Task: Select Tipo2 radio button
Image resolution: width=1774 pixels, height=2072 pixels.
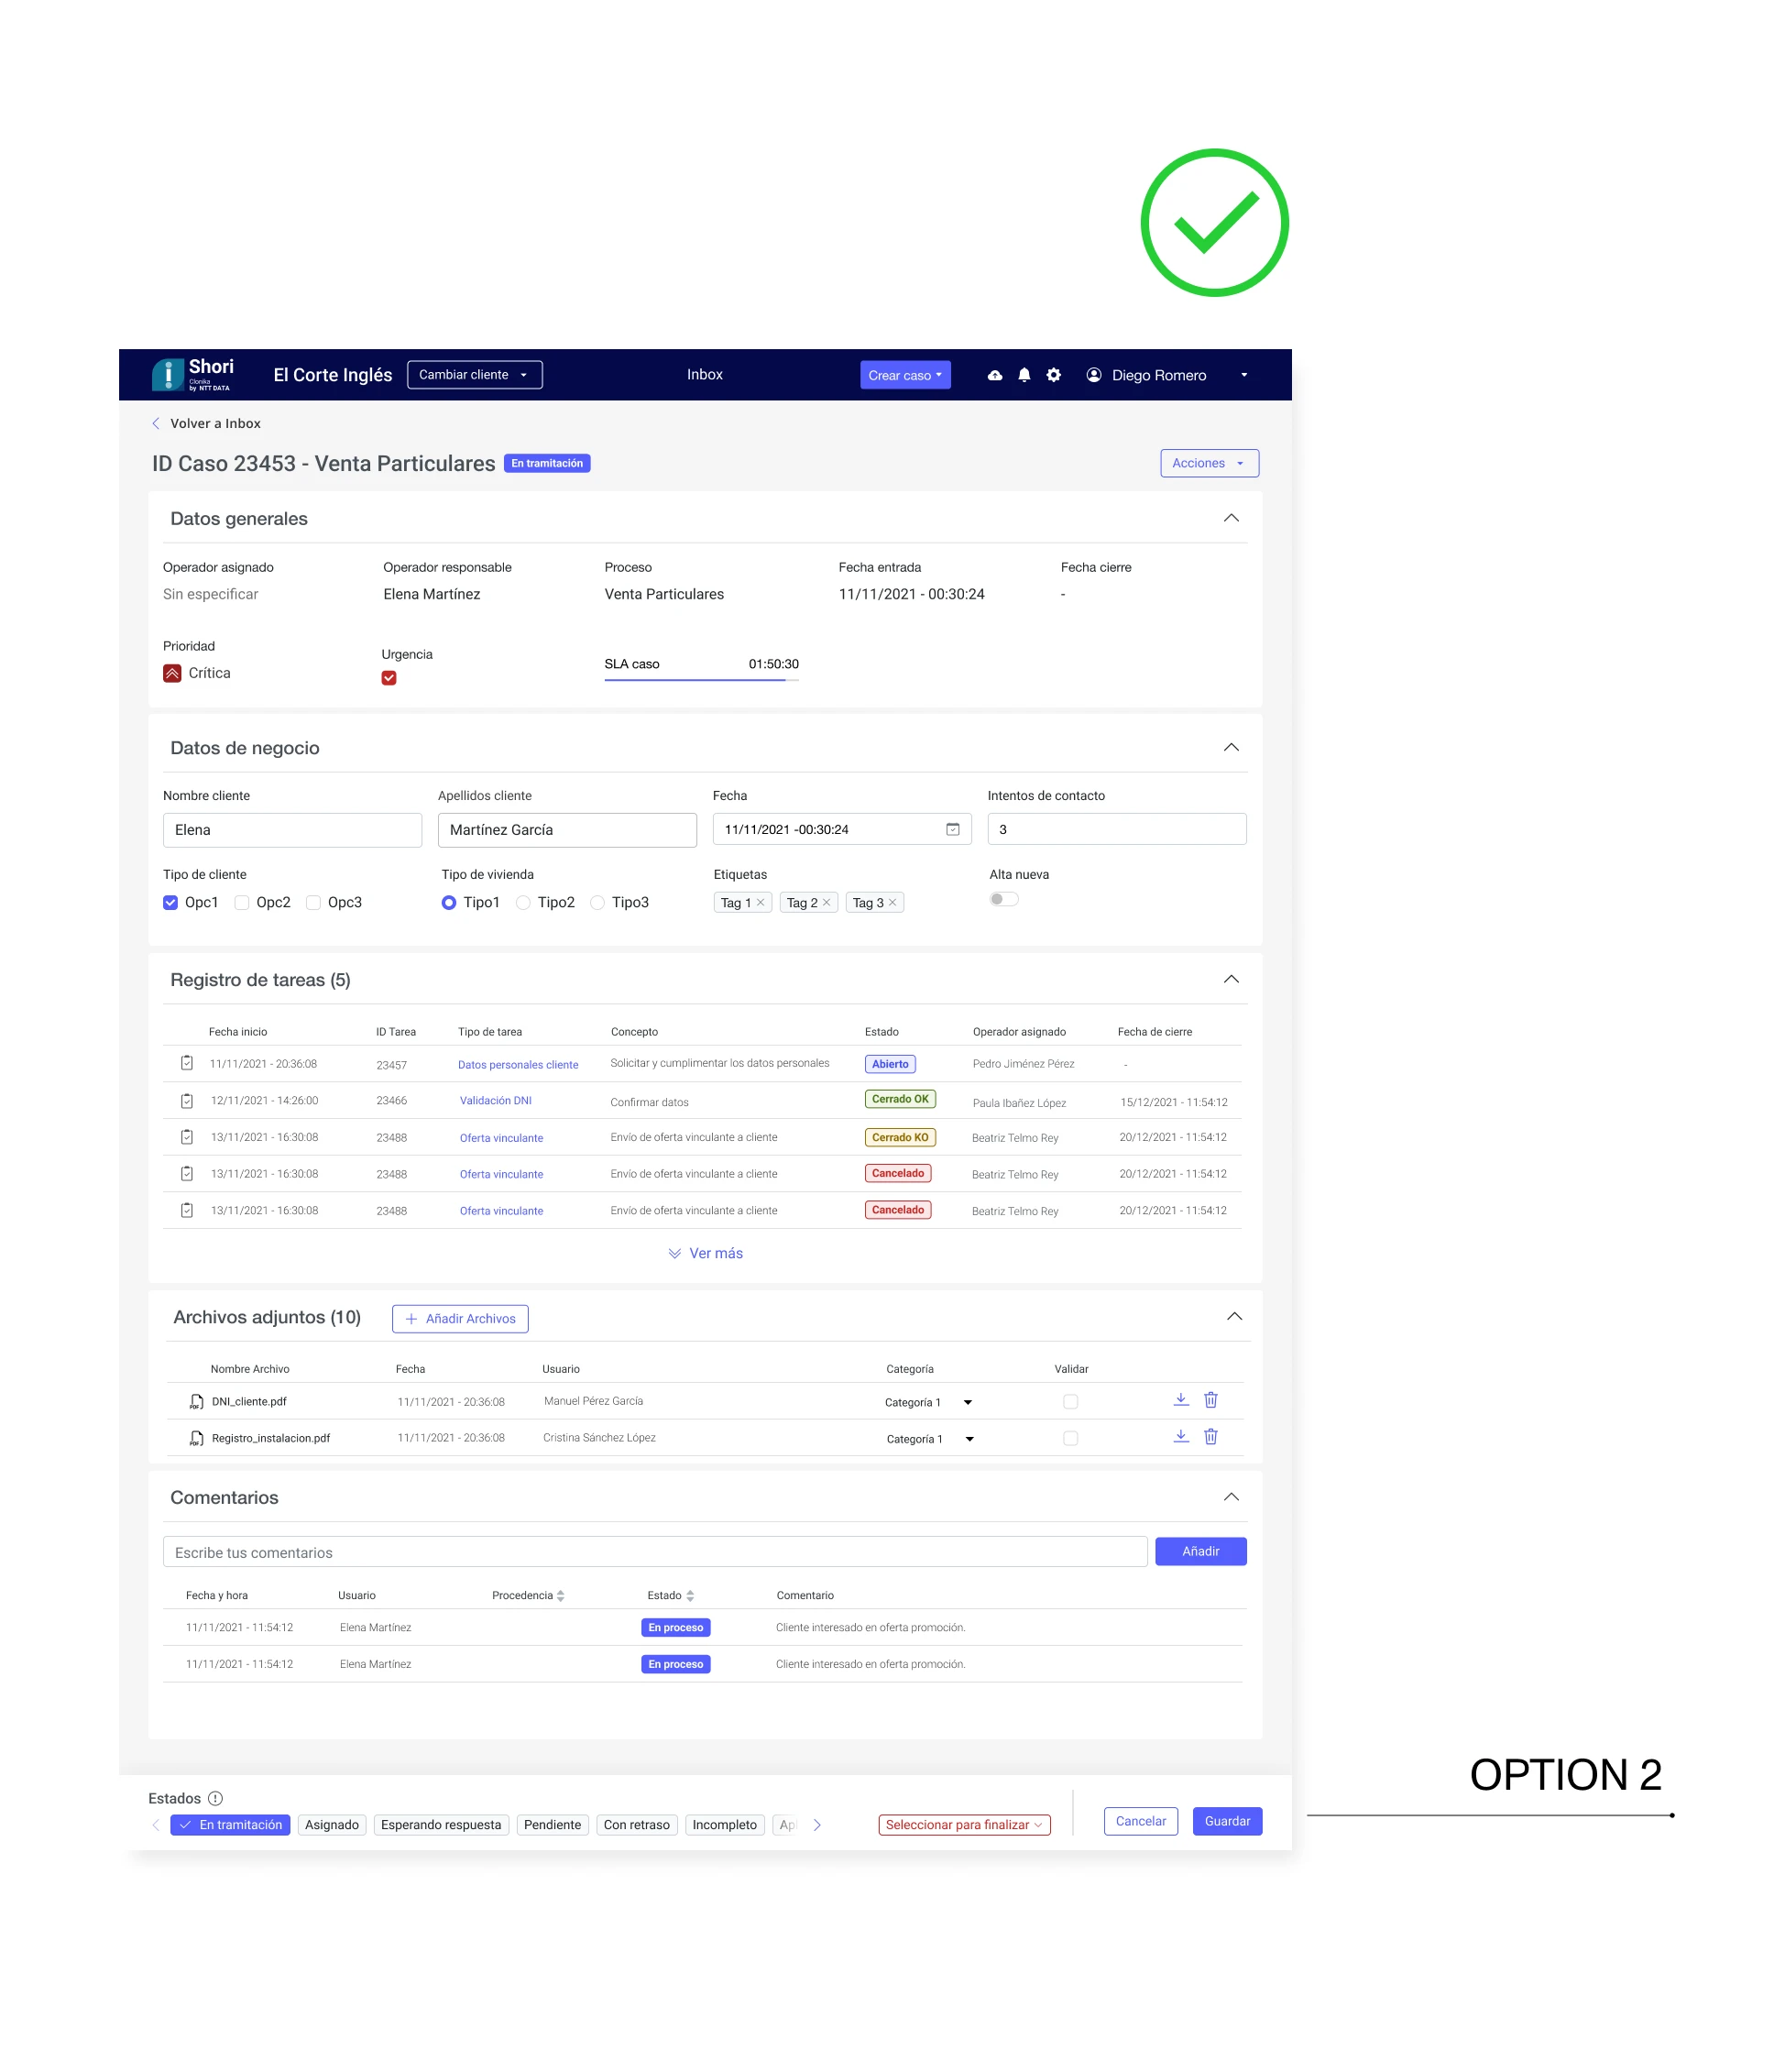Action: coord(523,902)
